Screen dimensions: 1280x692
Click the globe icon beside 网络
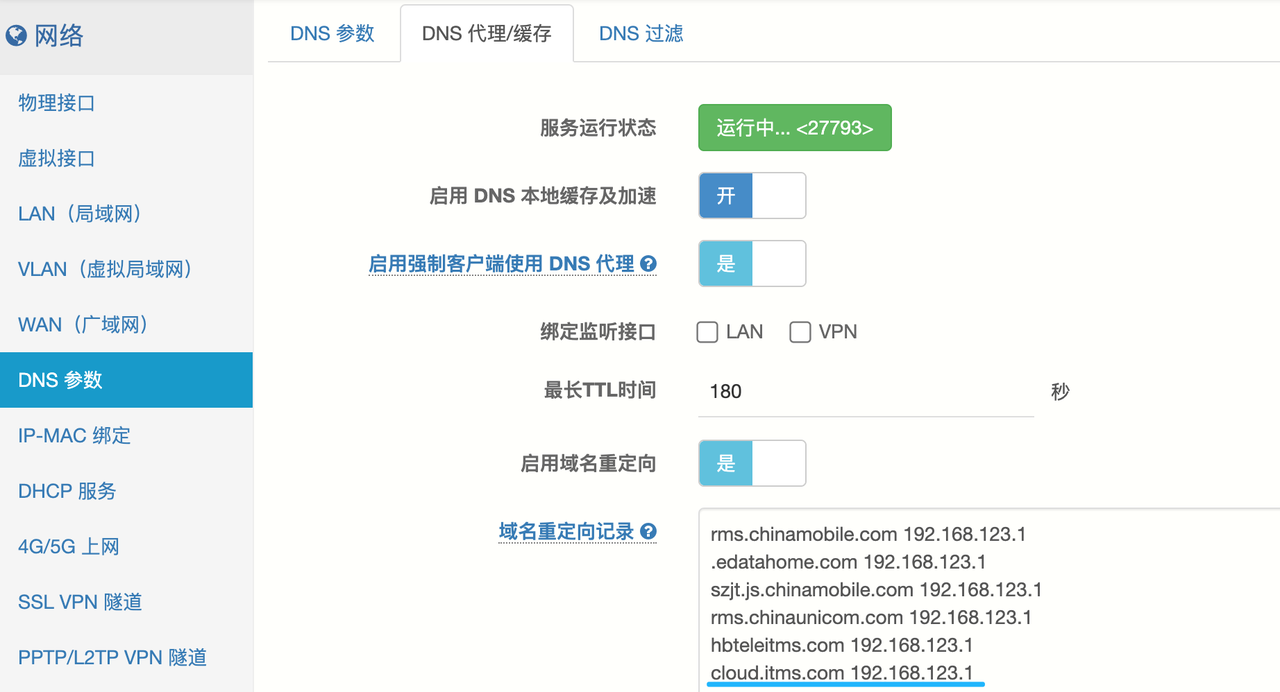click(x=16, y=37)
